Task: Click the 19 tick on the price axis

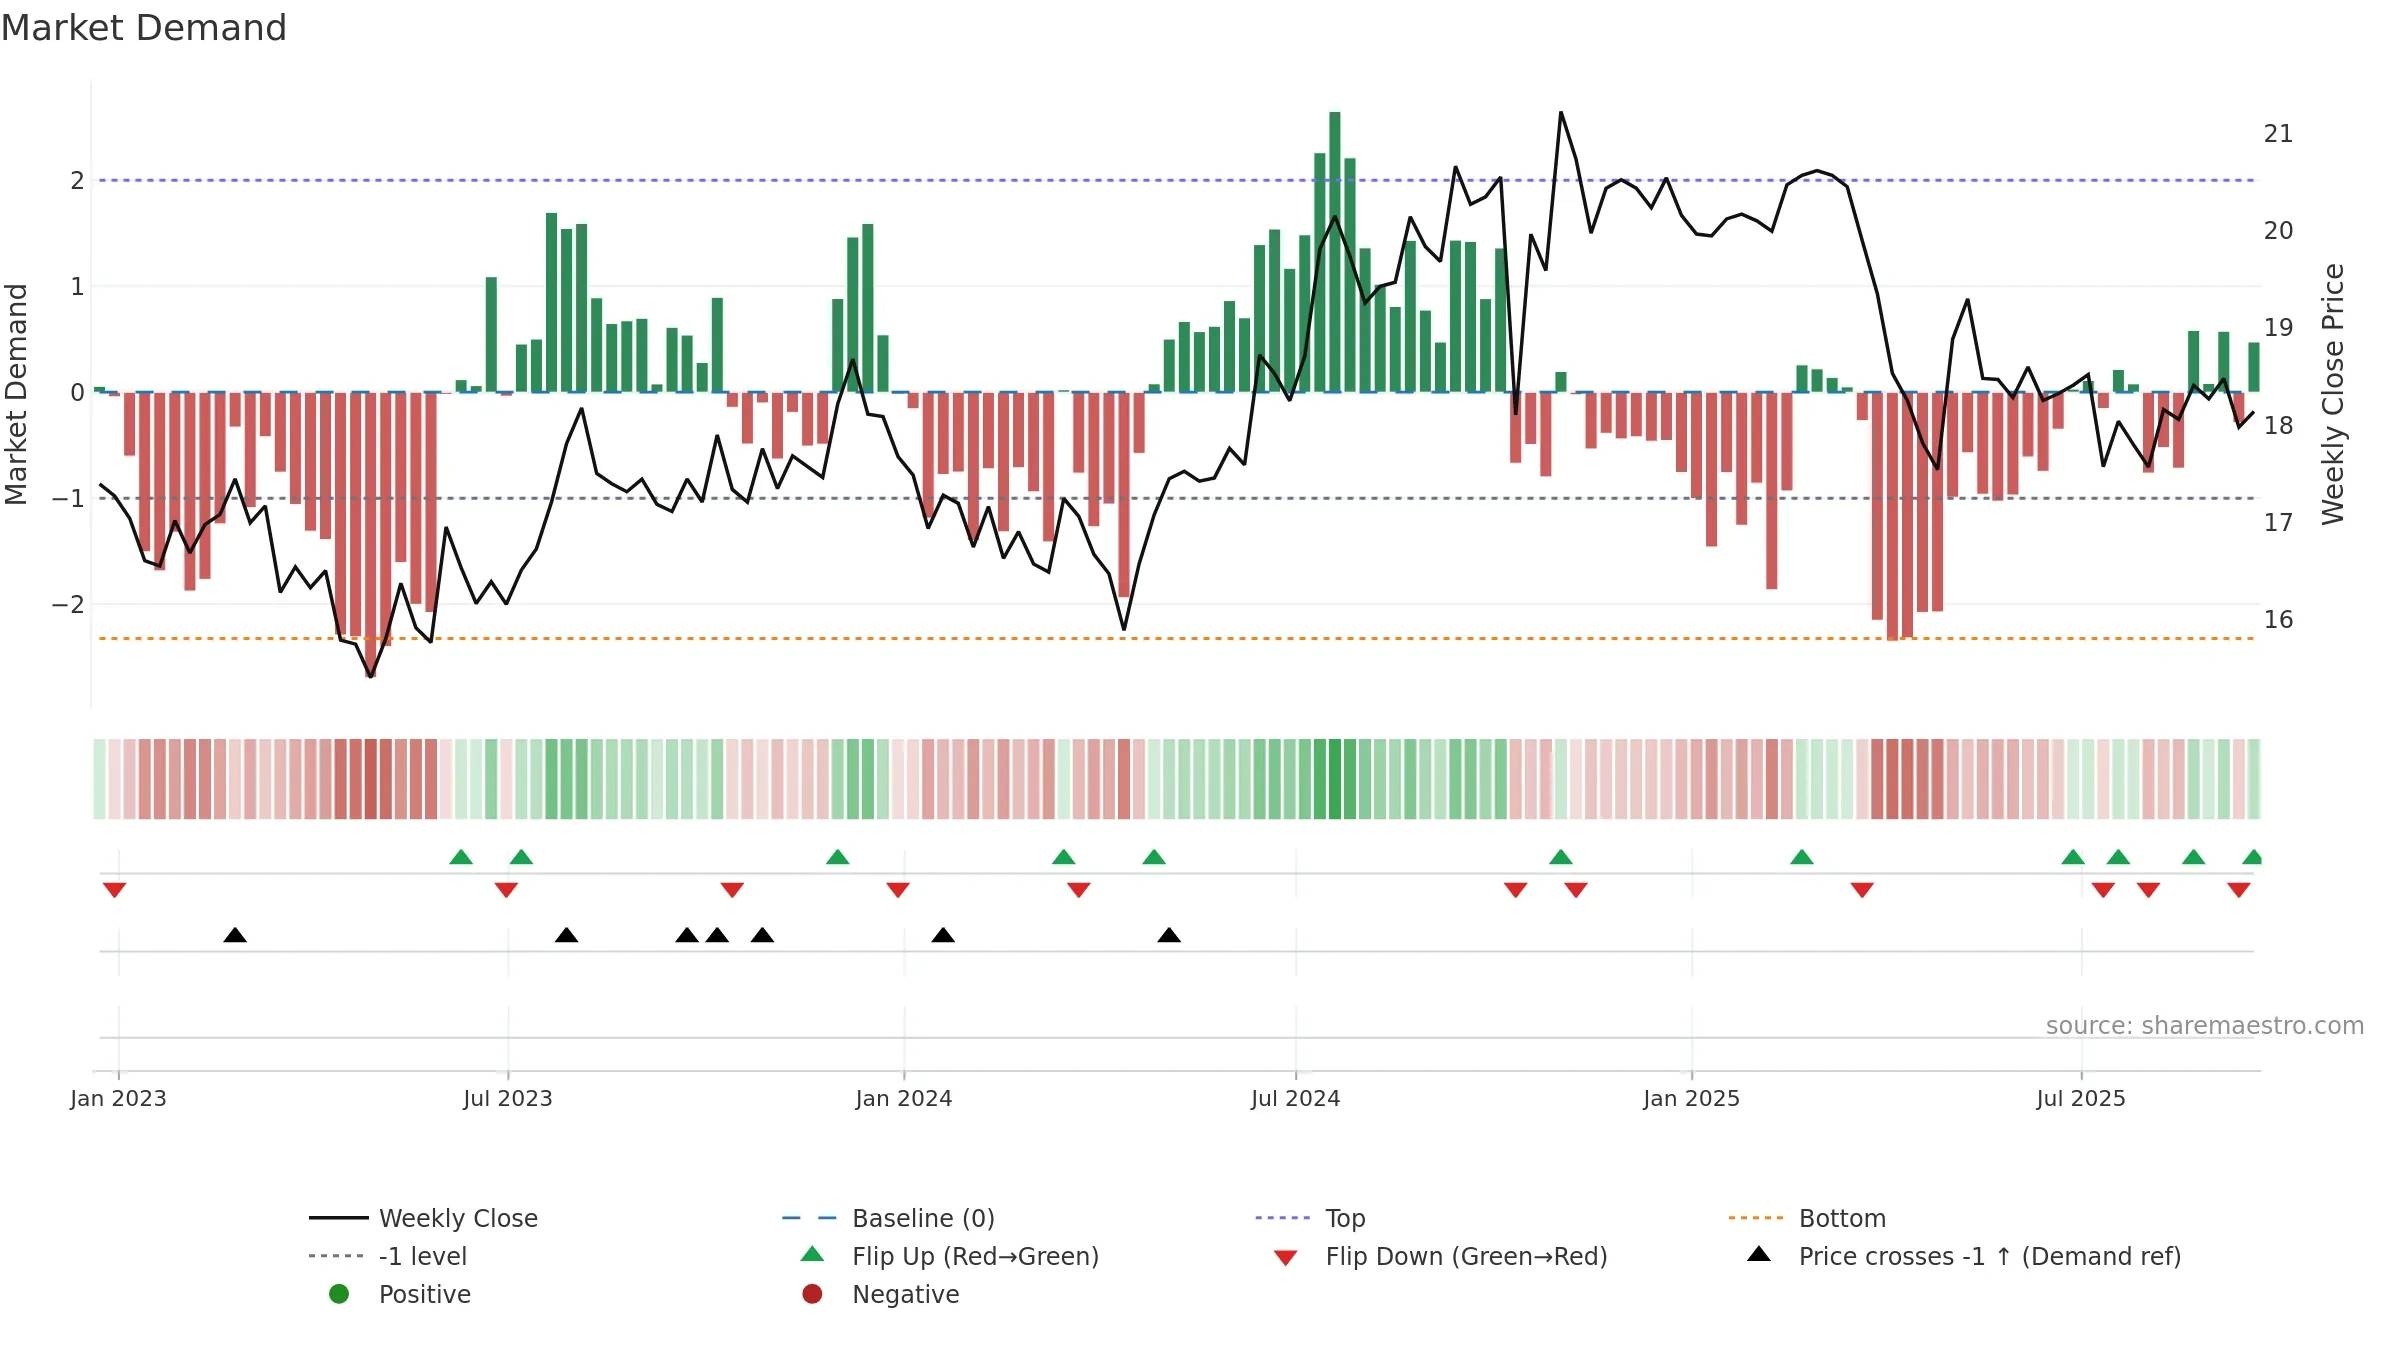Action: 2279,327
